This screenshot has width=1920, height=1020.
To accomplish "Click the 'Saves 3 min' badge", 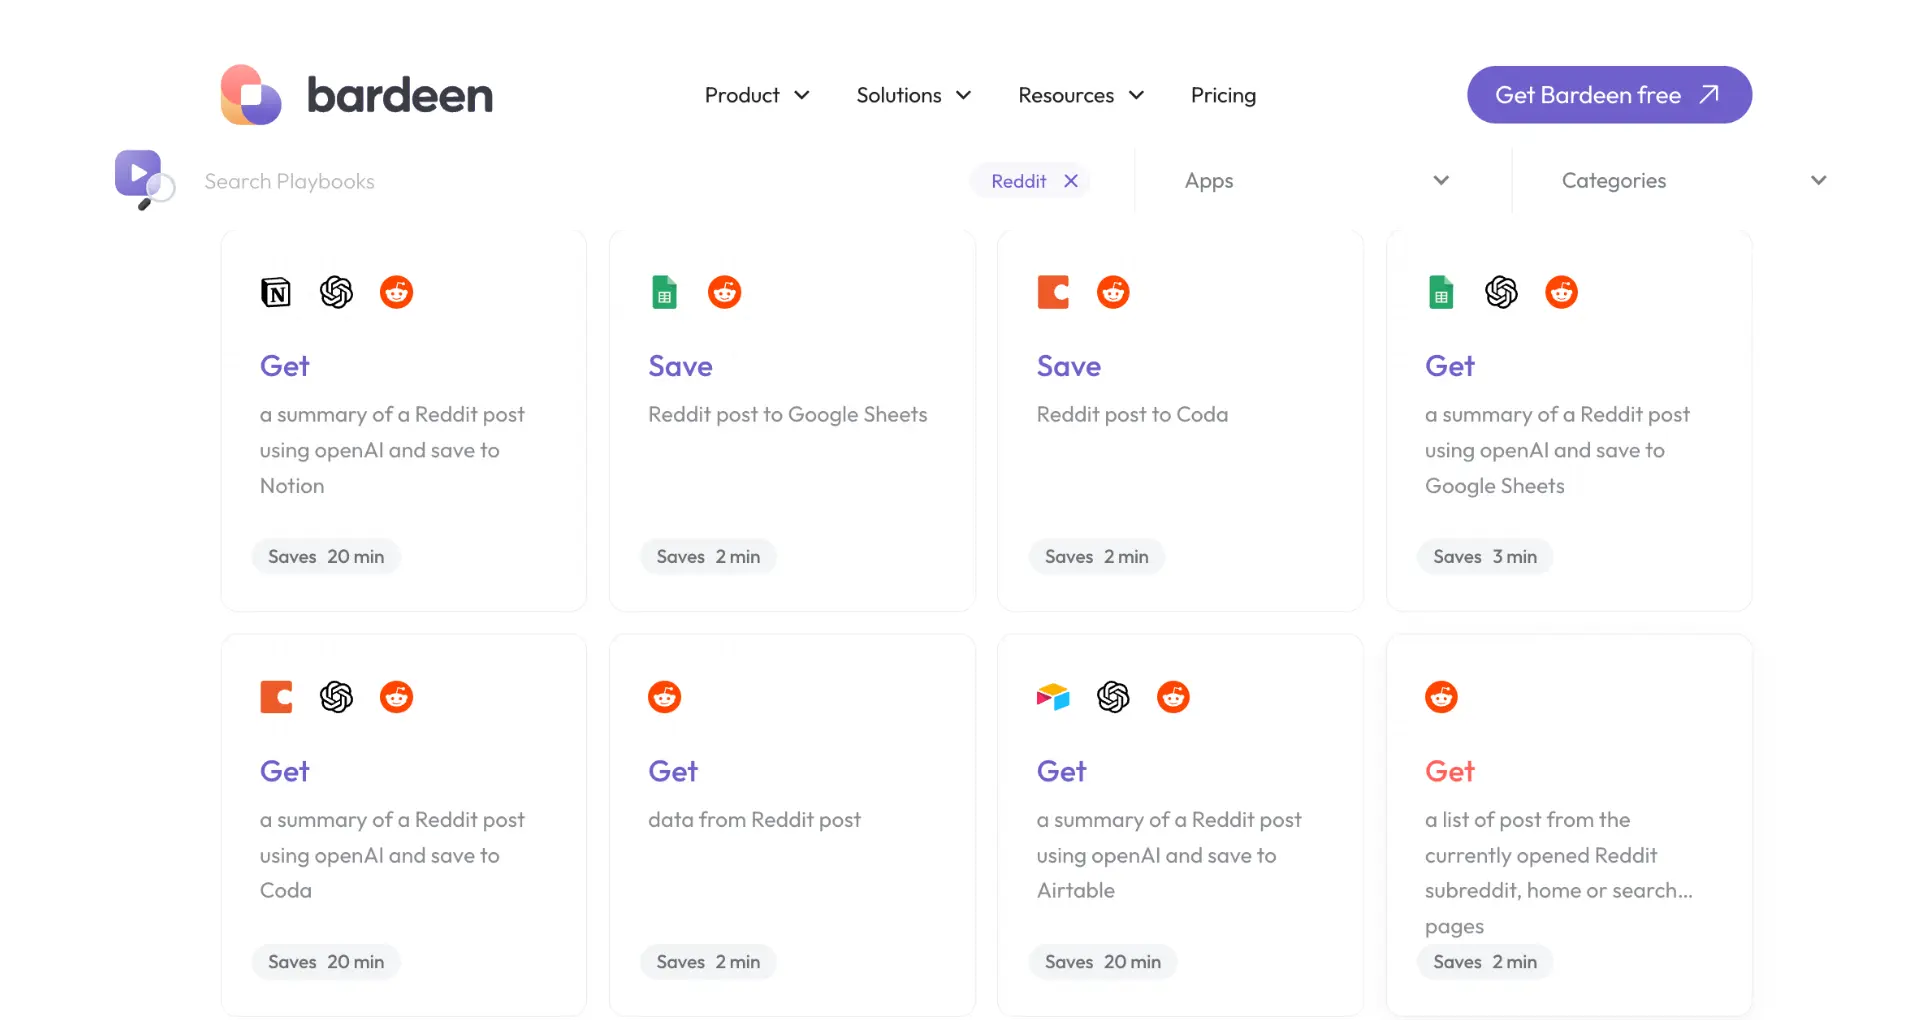I will 1485,557.
